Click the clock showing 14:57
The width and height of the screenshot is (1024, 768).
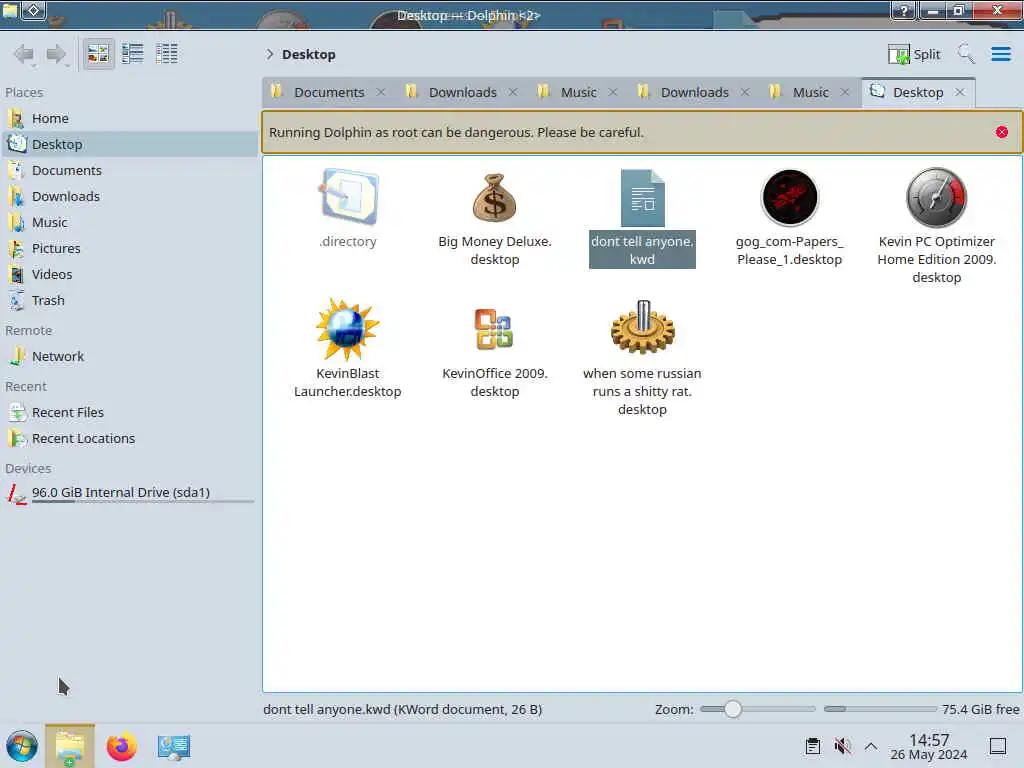pyautogui.click(x=929, y=746)
